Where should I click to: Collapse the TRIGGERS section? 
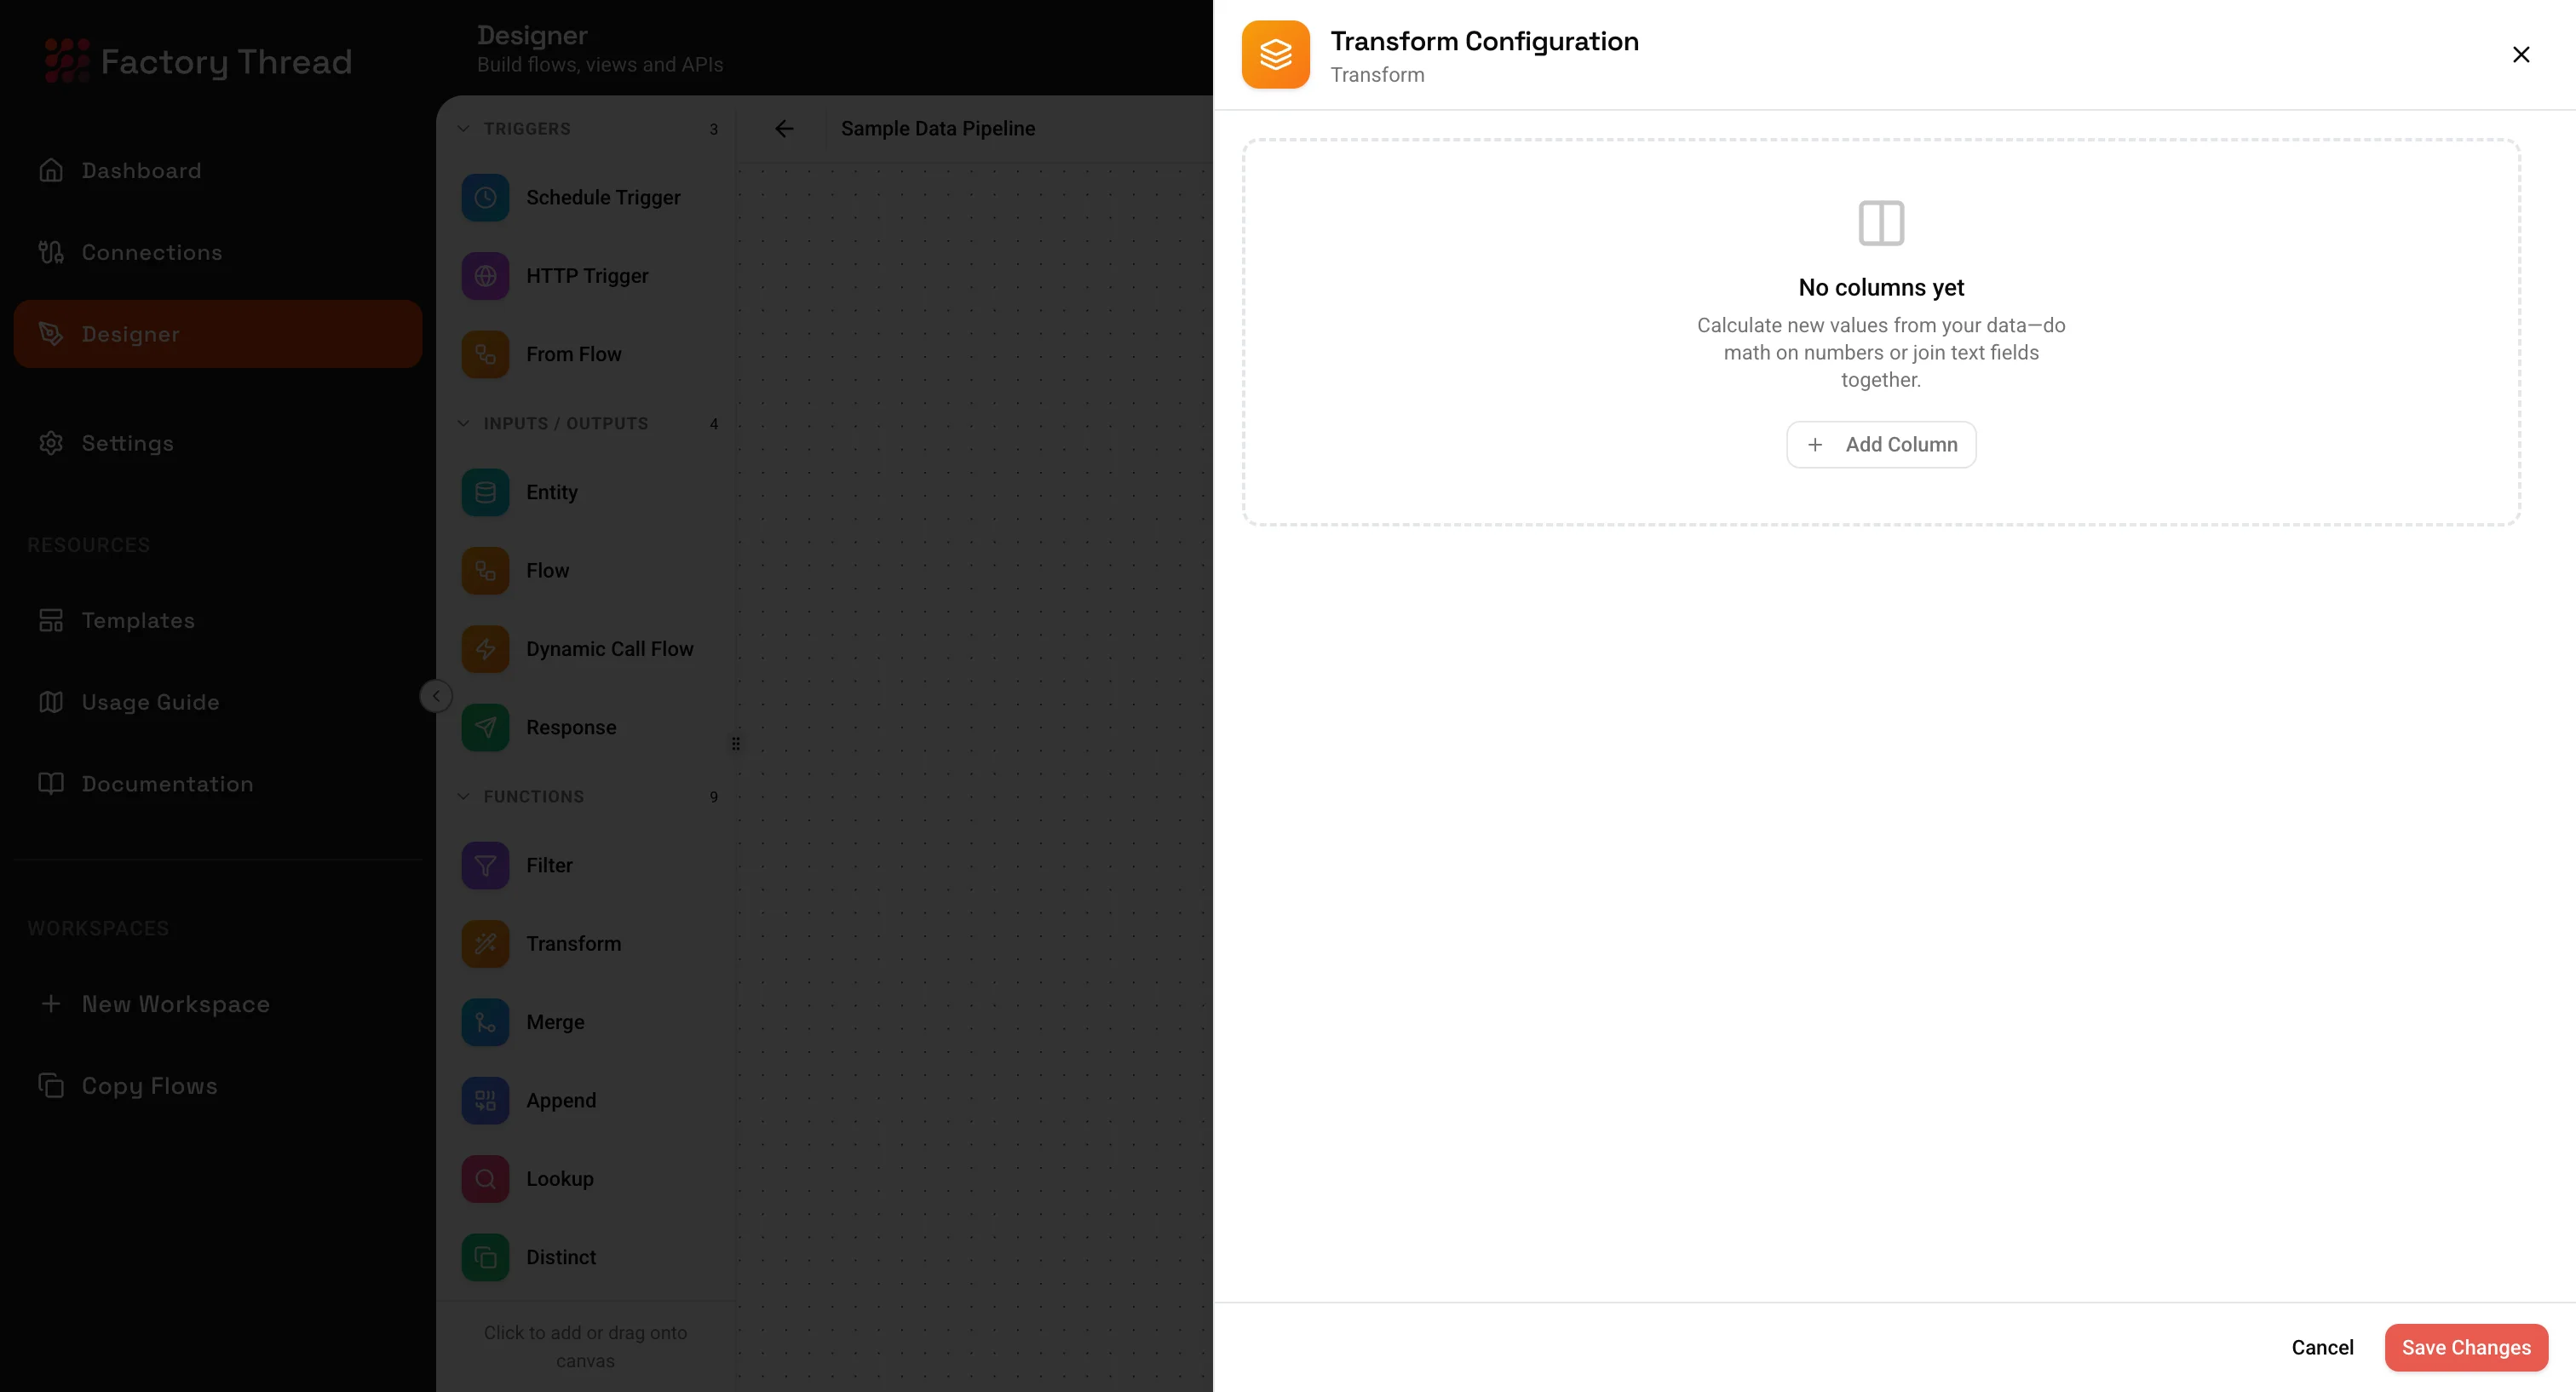[463, 128]
